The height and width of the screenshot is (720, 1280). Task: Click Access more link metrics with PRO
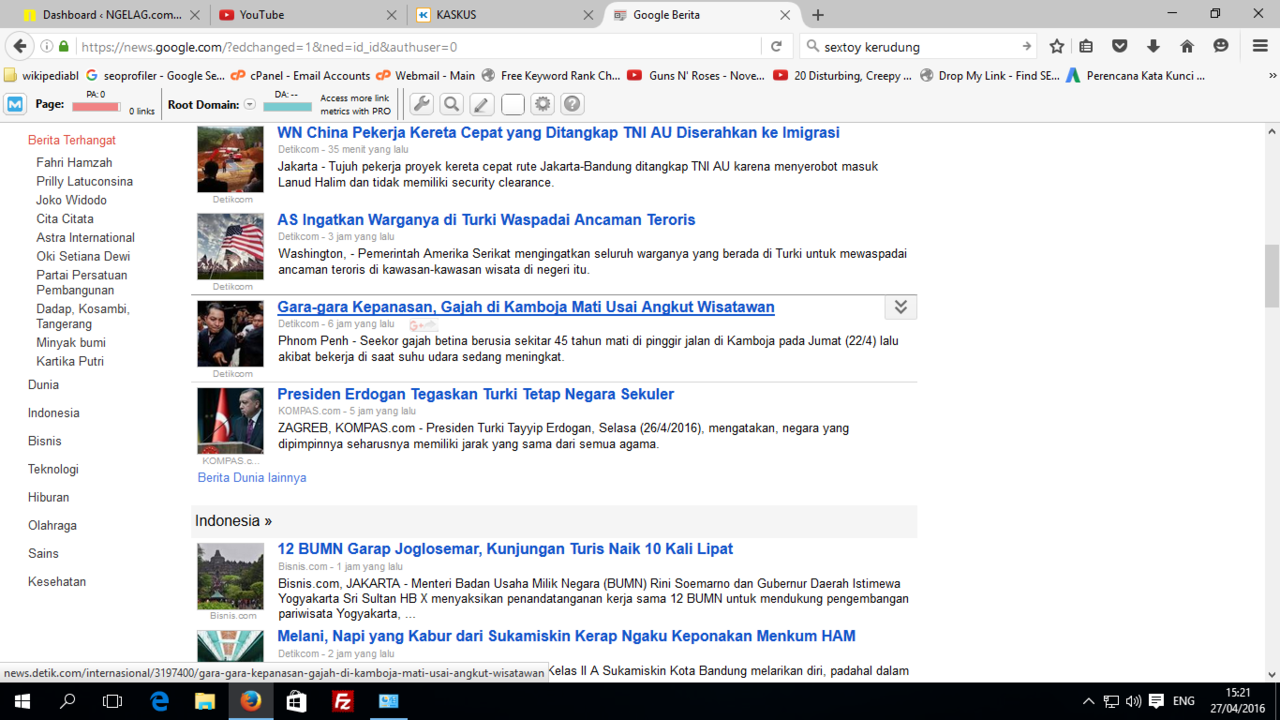pyautogui.click(x=355, y=105)
